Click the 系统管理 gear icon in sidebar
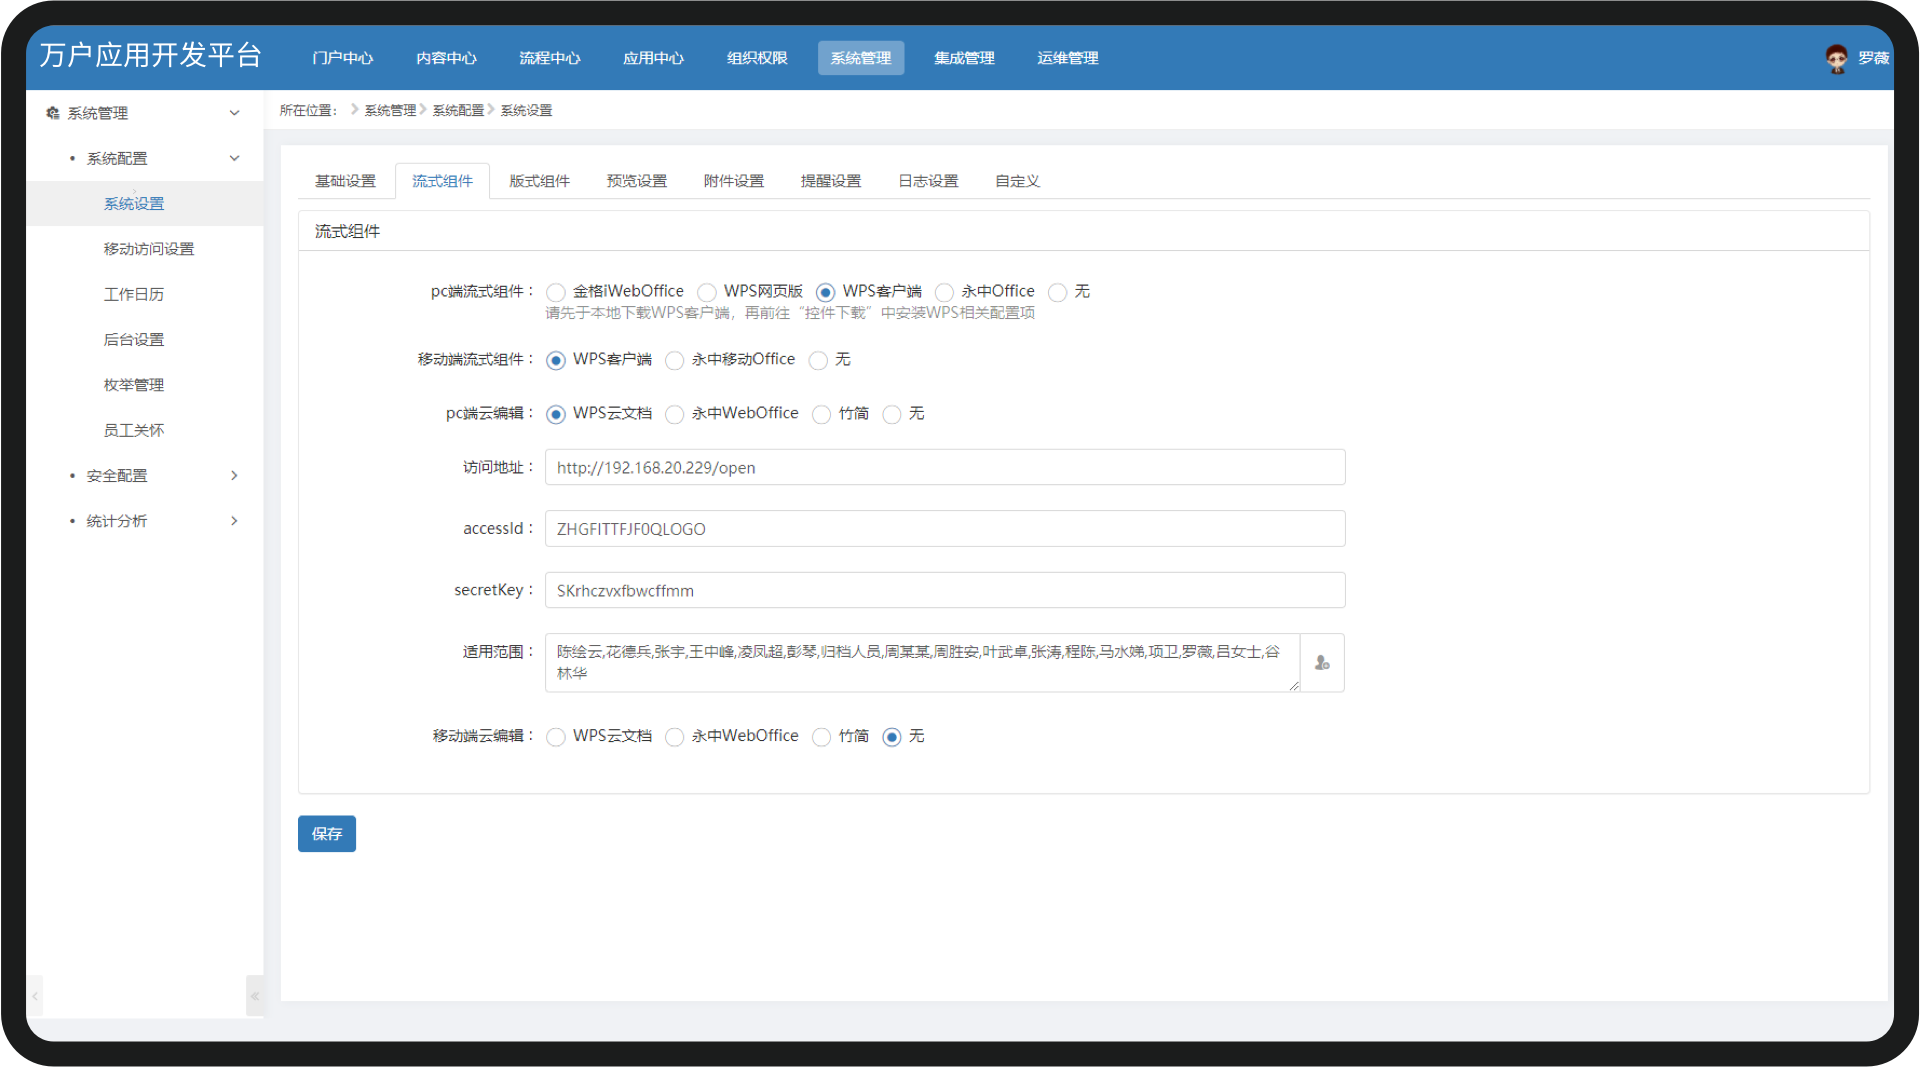 coord(53,113)
